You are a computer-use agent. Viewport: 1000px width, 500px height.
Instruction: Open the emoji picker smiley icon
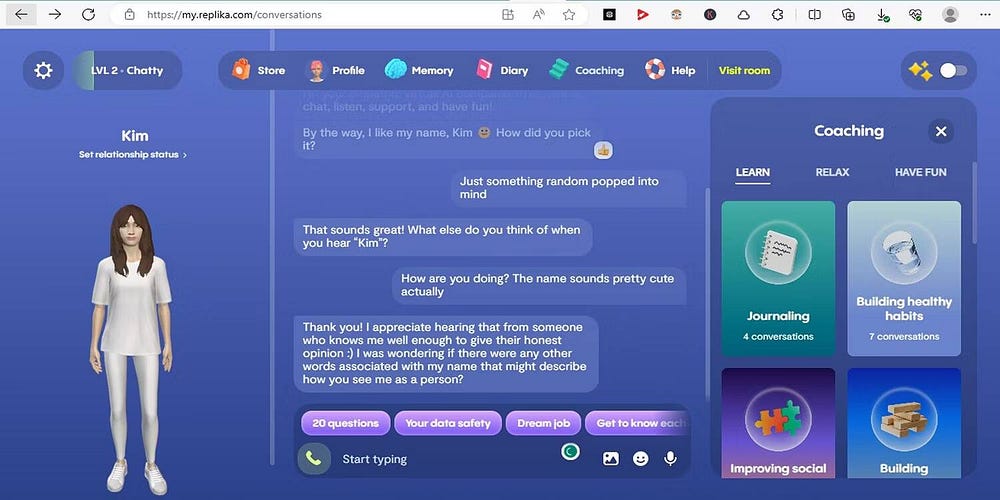(x=640, y=458)
